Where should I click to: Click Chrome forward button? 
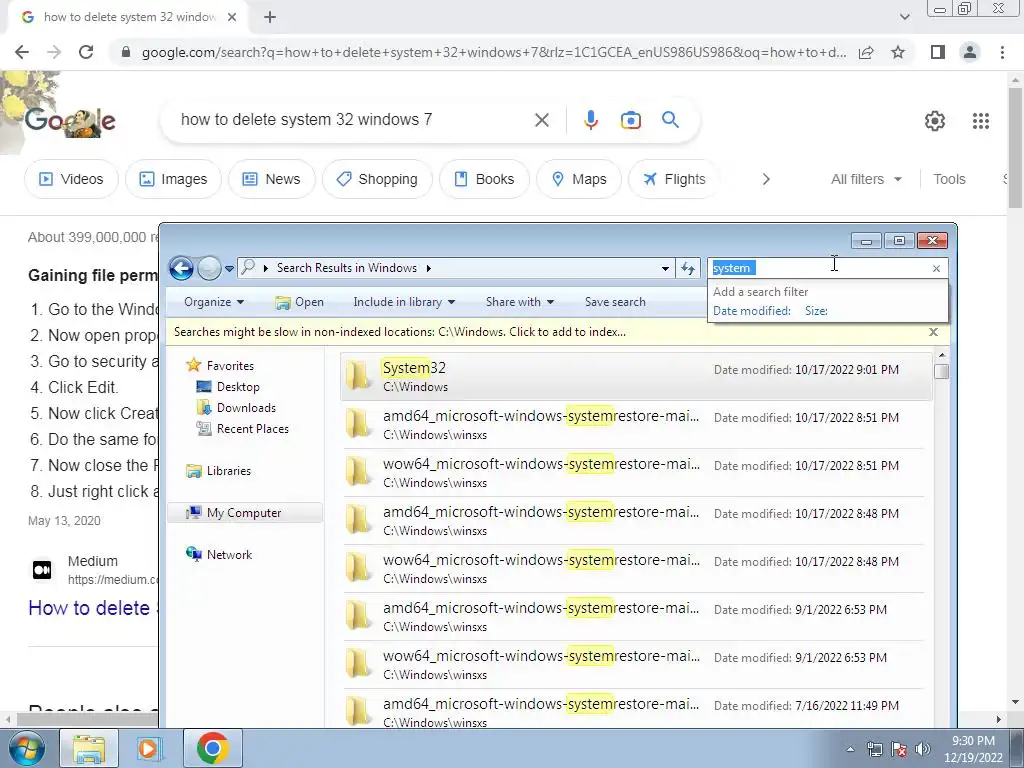pyautogui.click(x=54, y=52)
